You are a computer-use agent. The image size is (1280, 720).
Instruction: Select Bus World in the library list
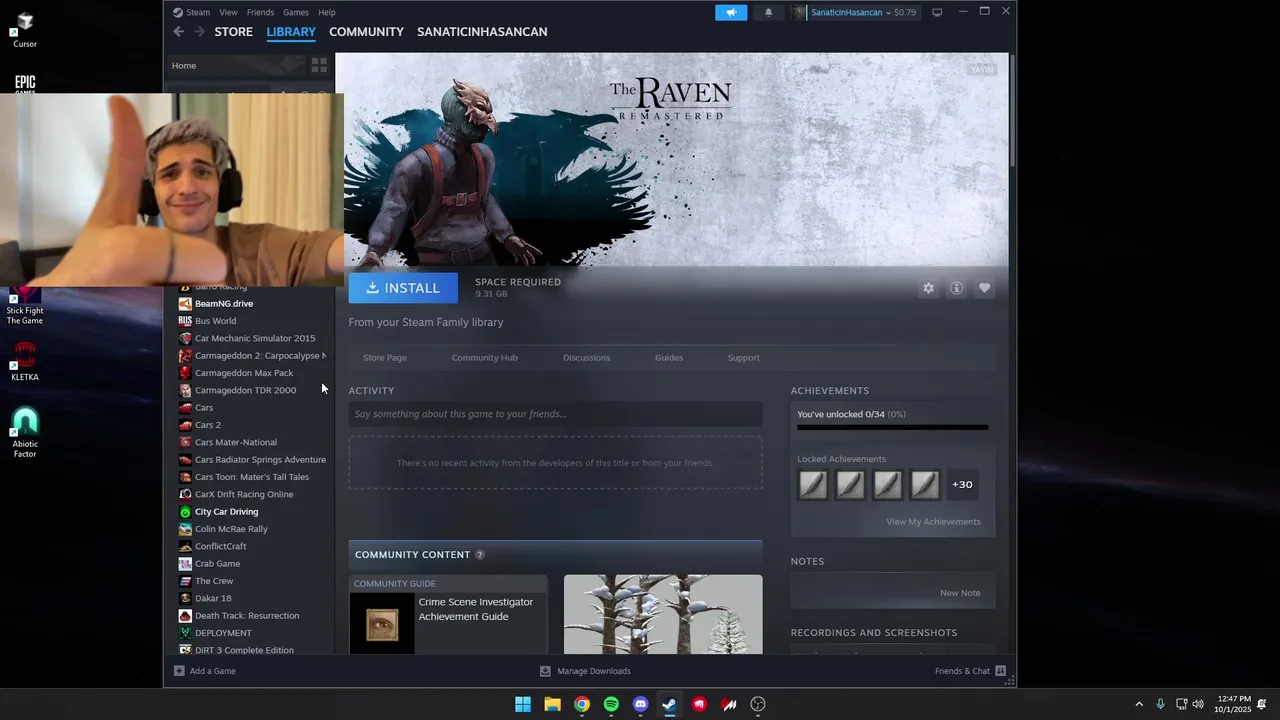click(215, 321)
